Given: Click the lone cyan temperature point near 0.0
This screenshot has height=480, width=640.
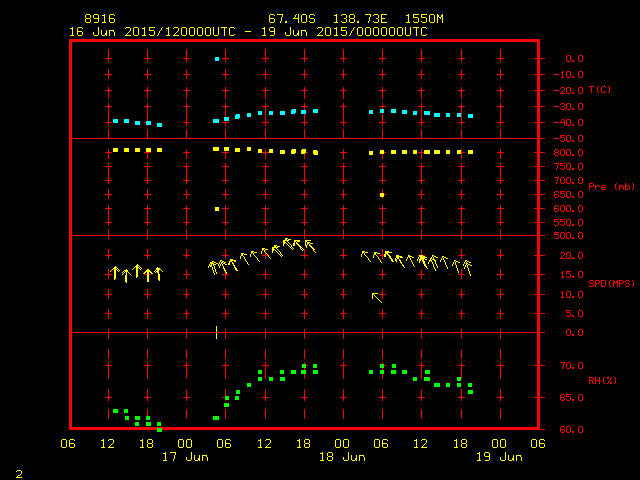Looking at the screenshot, I should [217, 59].
